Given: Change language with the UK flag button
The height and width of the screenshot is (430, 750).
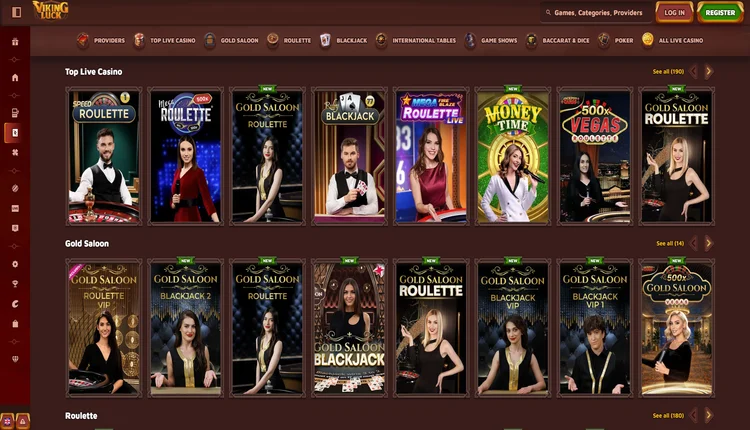Looking at the screenshot, I should [7, 421].
